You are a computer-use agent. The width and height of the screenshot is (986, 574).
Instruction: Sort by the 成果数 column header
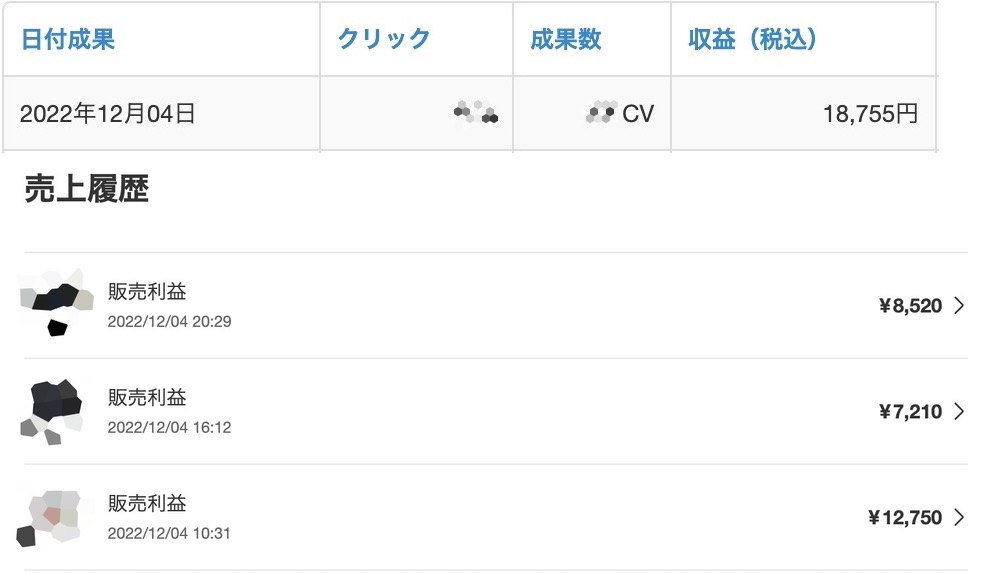point(565,39)
